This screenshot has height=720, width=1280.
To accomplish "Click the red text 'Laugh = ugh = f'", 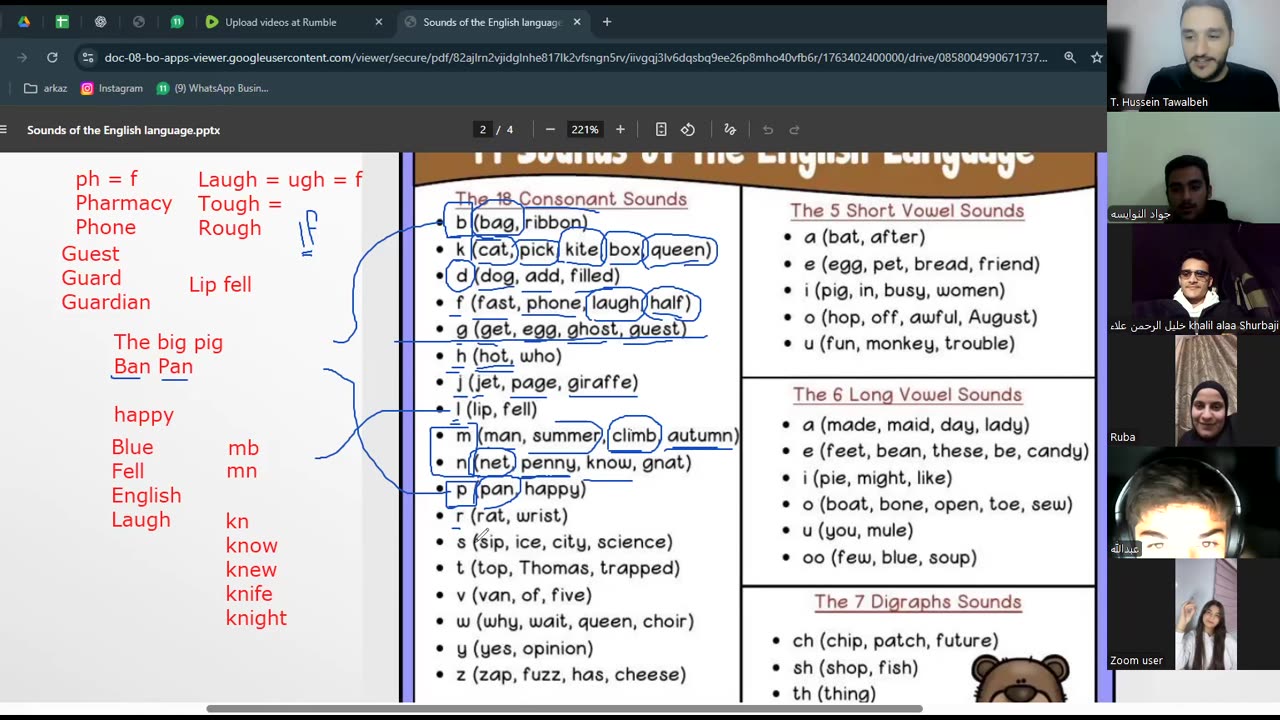I will point(280,180).
